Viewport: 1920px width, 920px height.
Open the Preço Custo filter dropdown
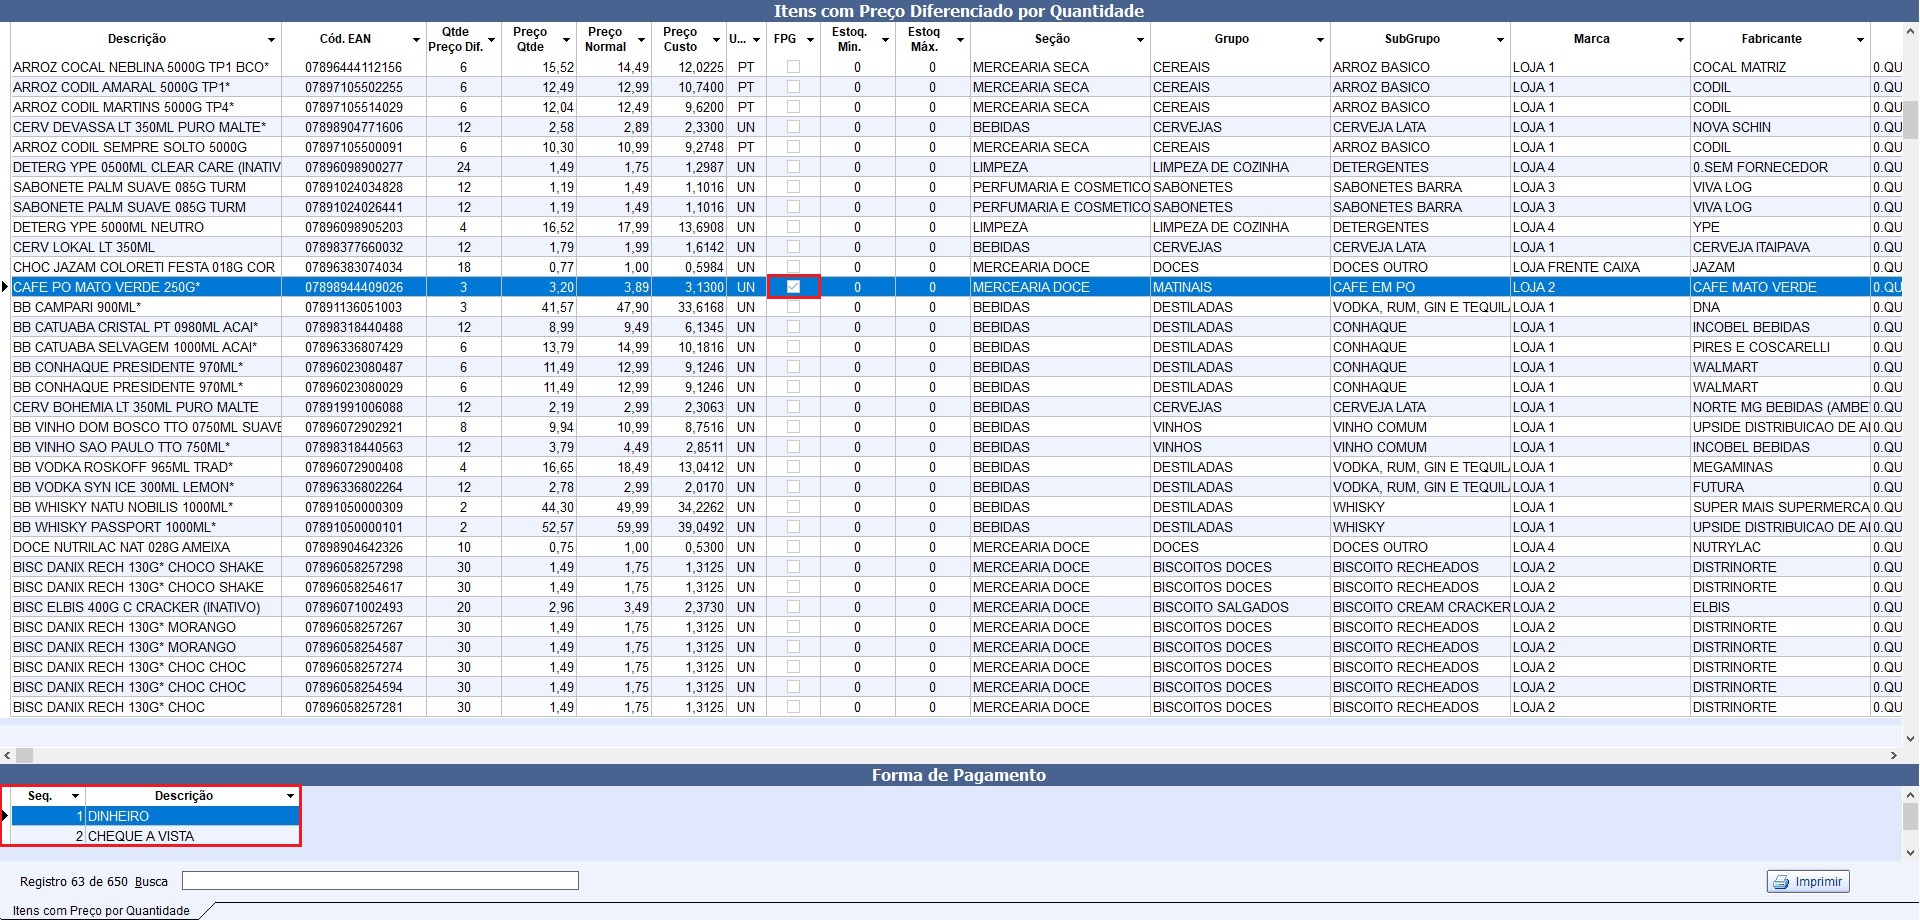(x=716, y=40)
